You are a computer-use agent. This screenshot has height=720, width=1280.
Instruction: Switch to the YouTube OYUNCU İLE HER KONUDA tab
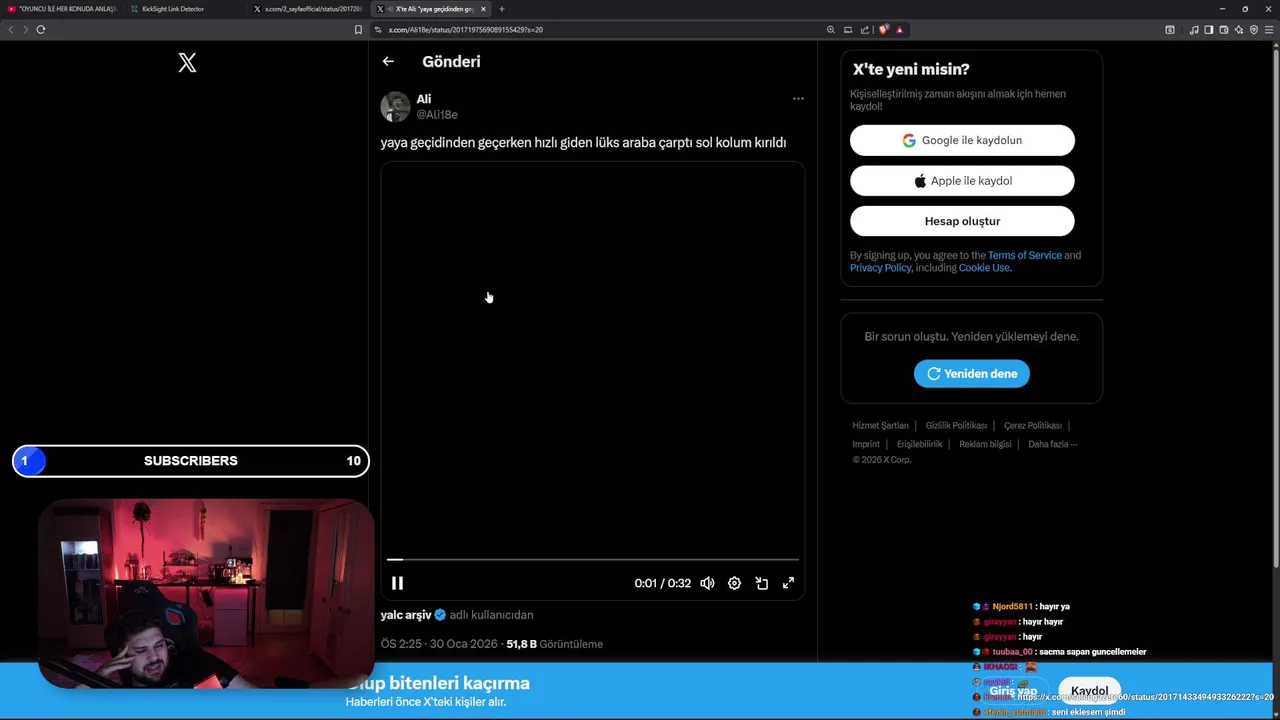tap(62, 9)
